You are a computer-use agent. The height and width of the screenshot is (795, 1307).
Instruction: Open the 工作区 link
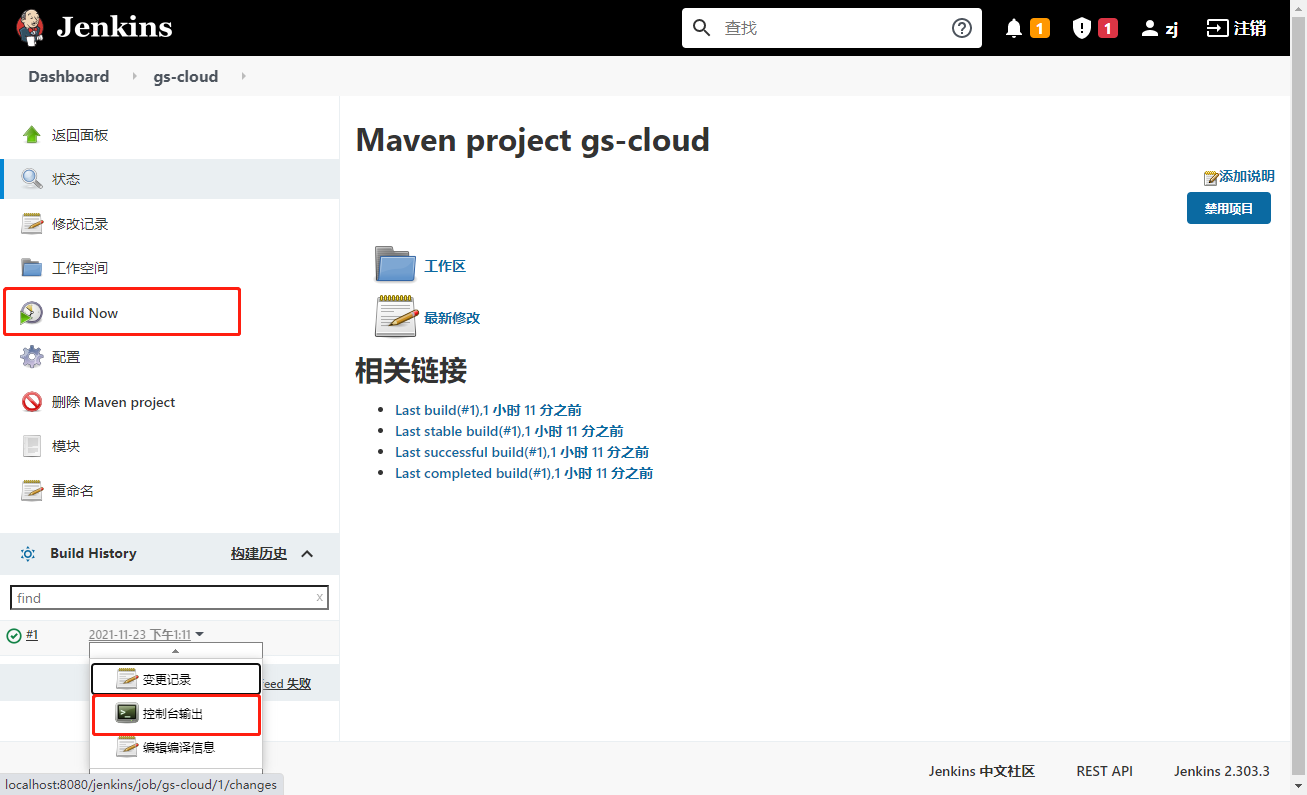[x=445, y=266]
